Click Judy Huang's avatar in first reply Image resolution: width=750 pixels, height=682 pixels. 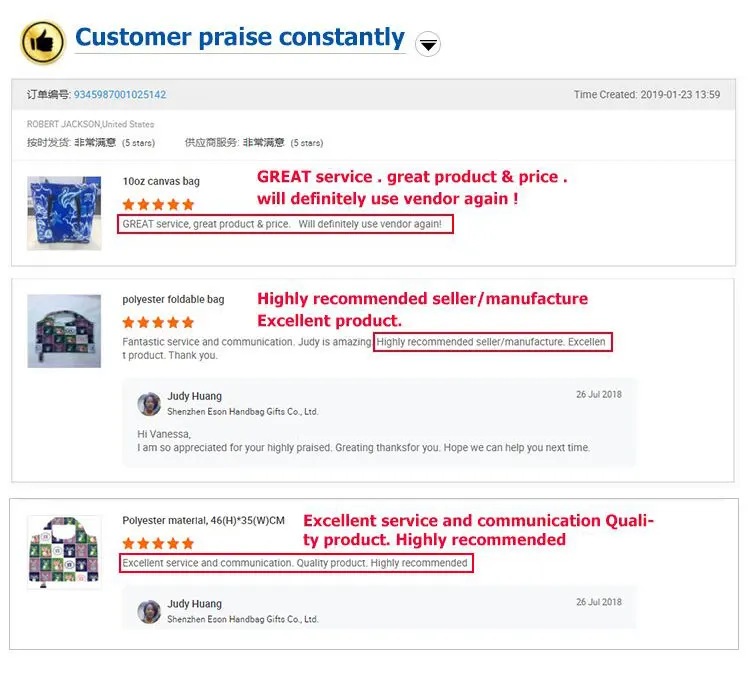pos(149,404)
